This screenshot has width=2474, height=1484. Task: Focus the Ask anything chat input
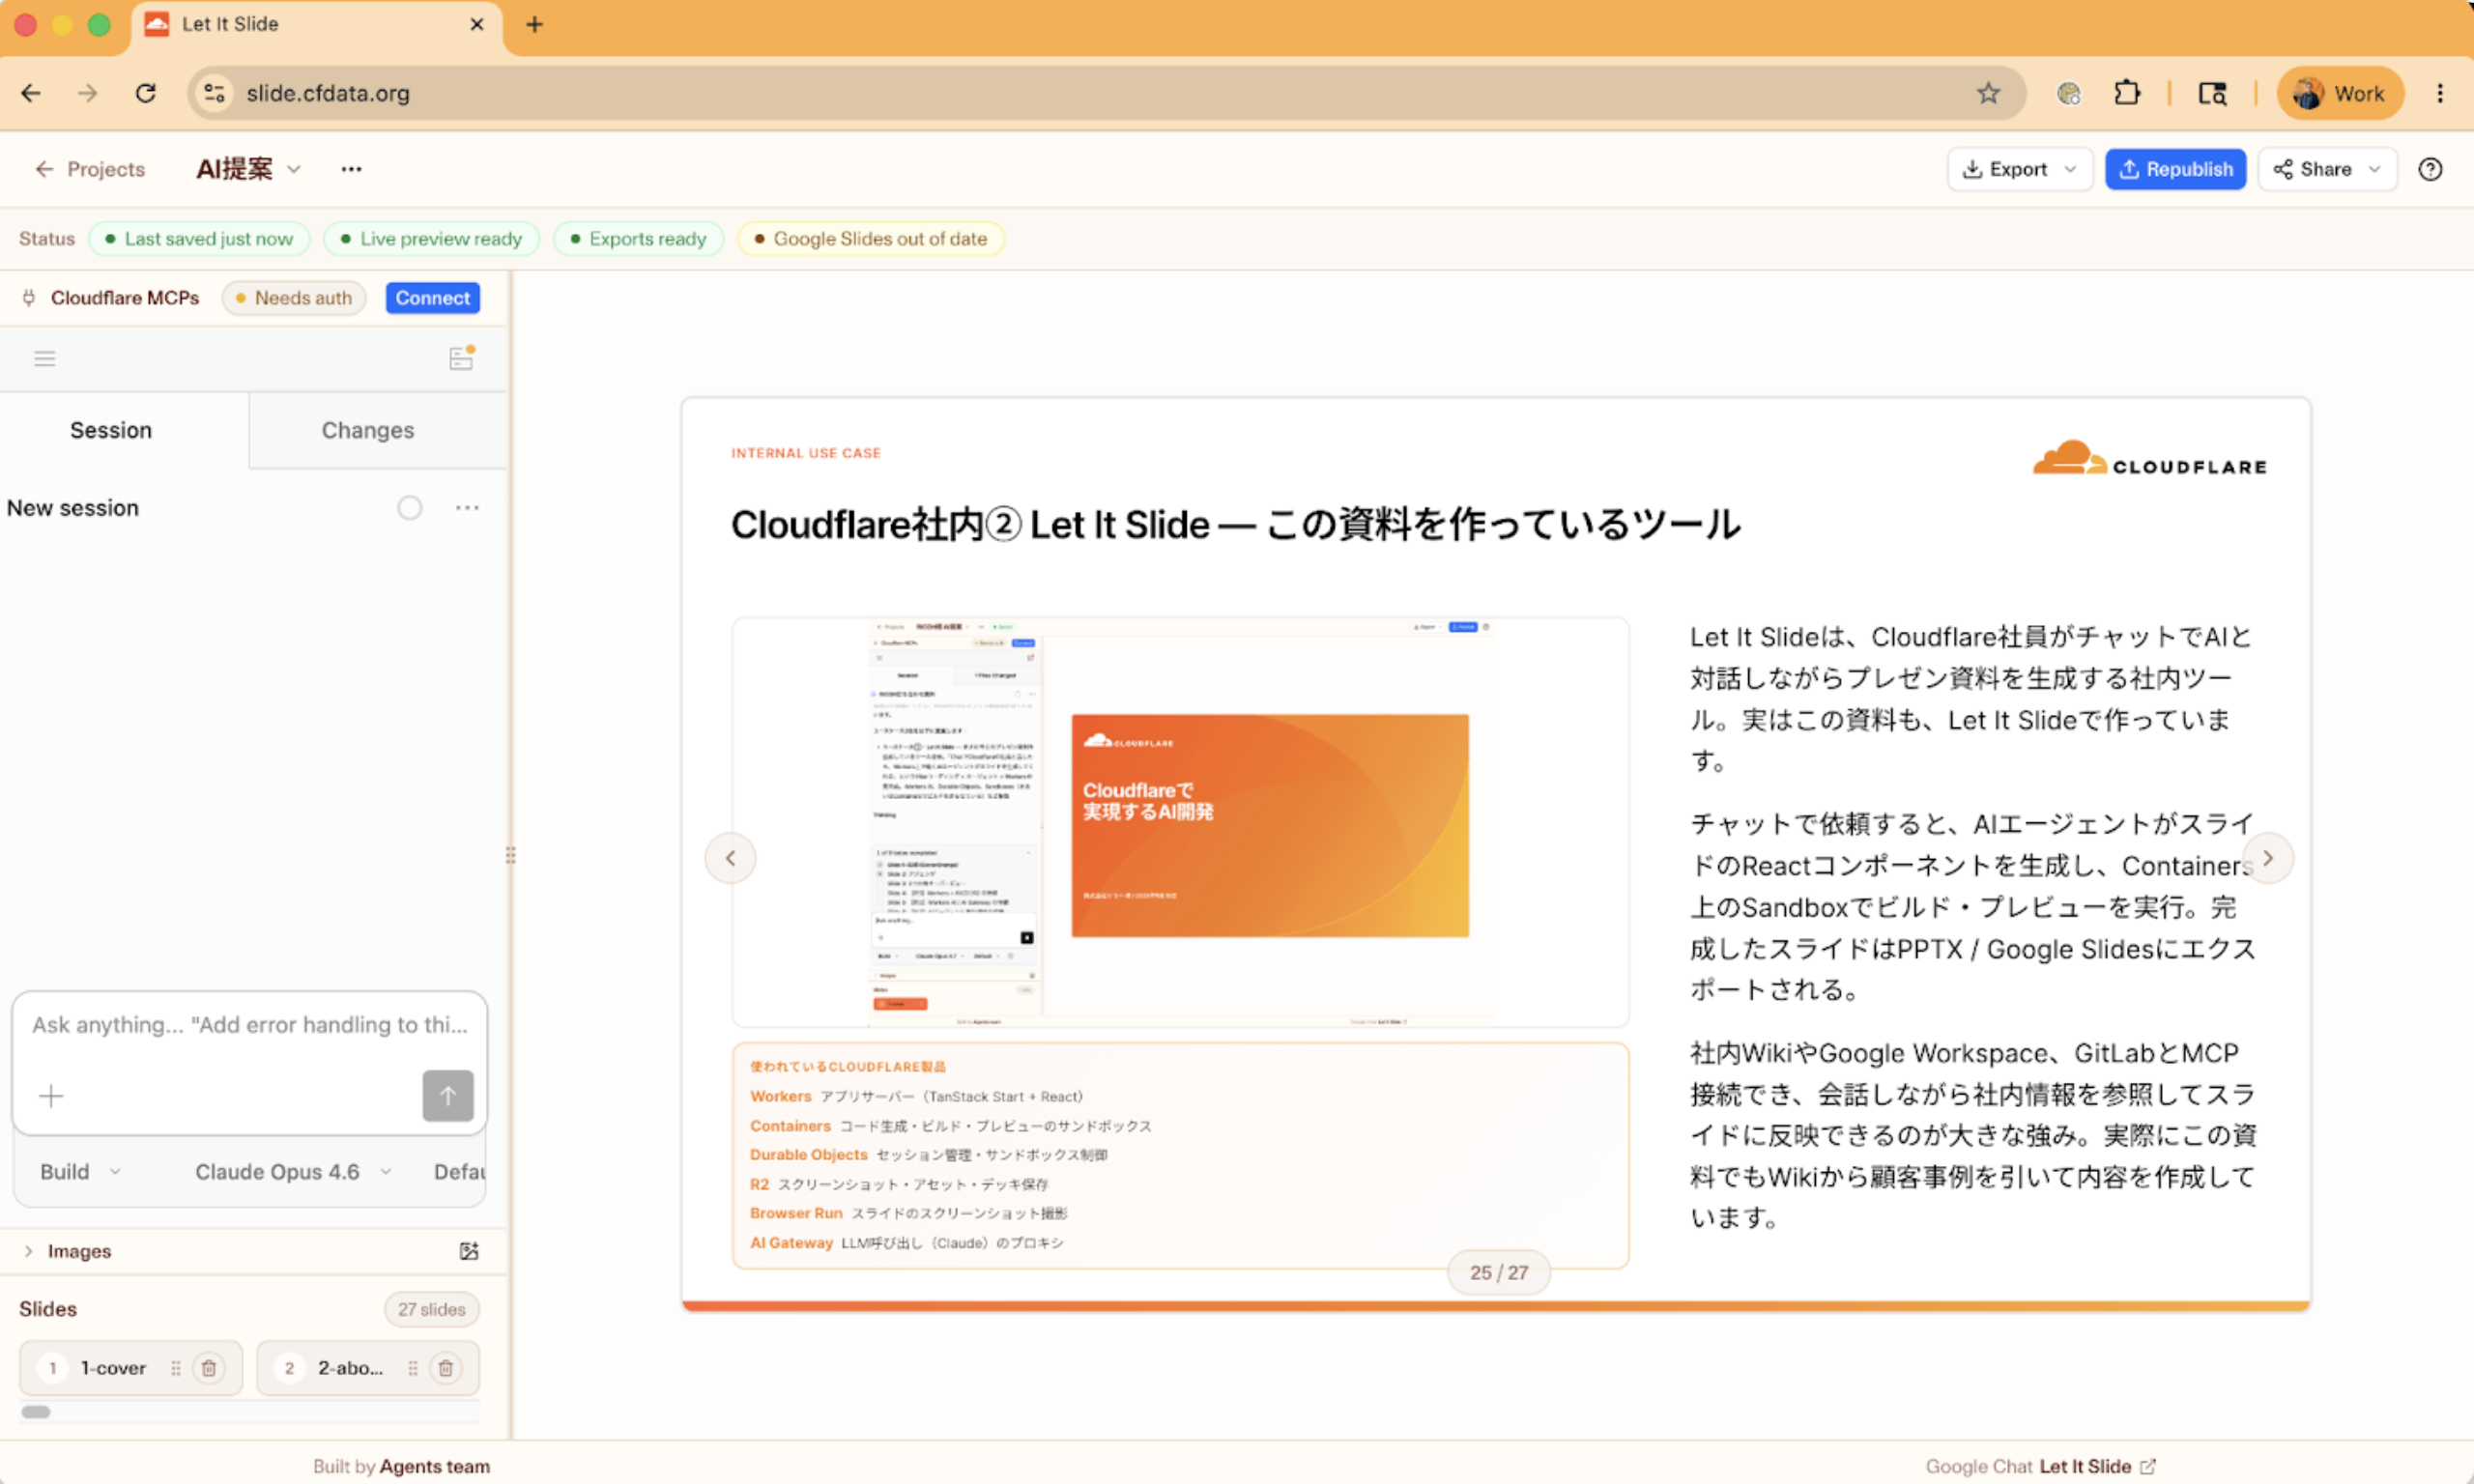[249, 1025]
